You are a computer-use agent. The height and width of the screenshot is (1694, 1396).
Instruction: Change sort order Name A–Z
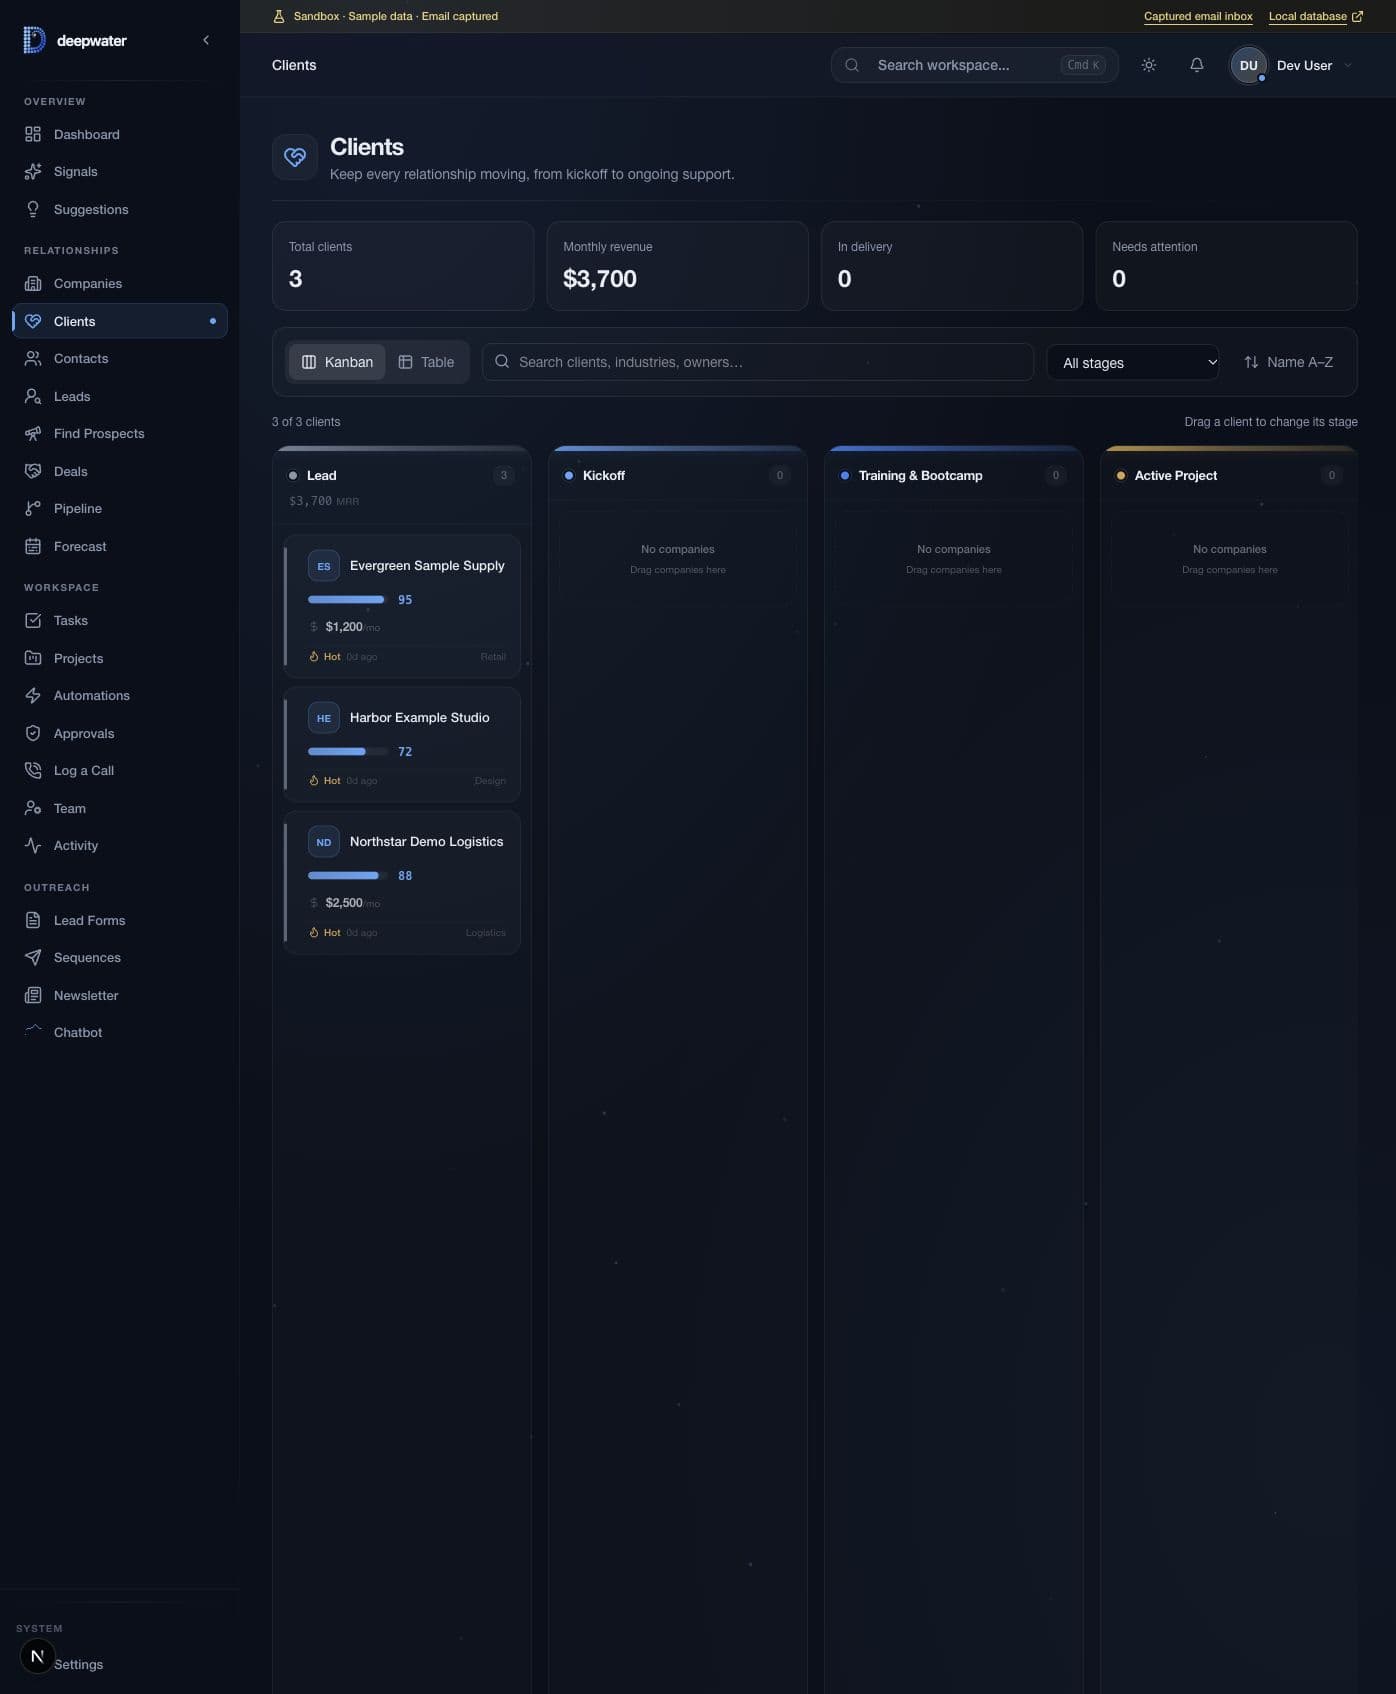pyautogui.click(x=1289, y=362)
